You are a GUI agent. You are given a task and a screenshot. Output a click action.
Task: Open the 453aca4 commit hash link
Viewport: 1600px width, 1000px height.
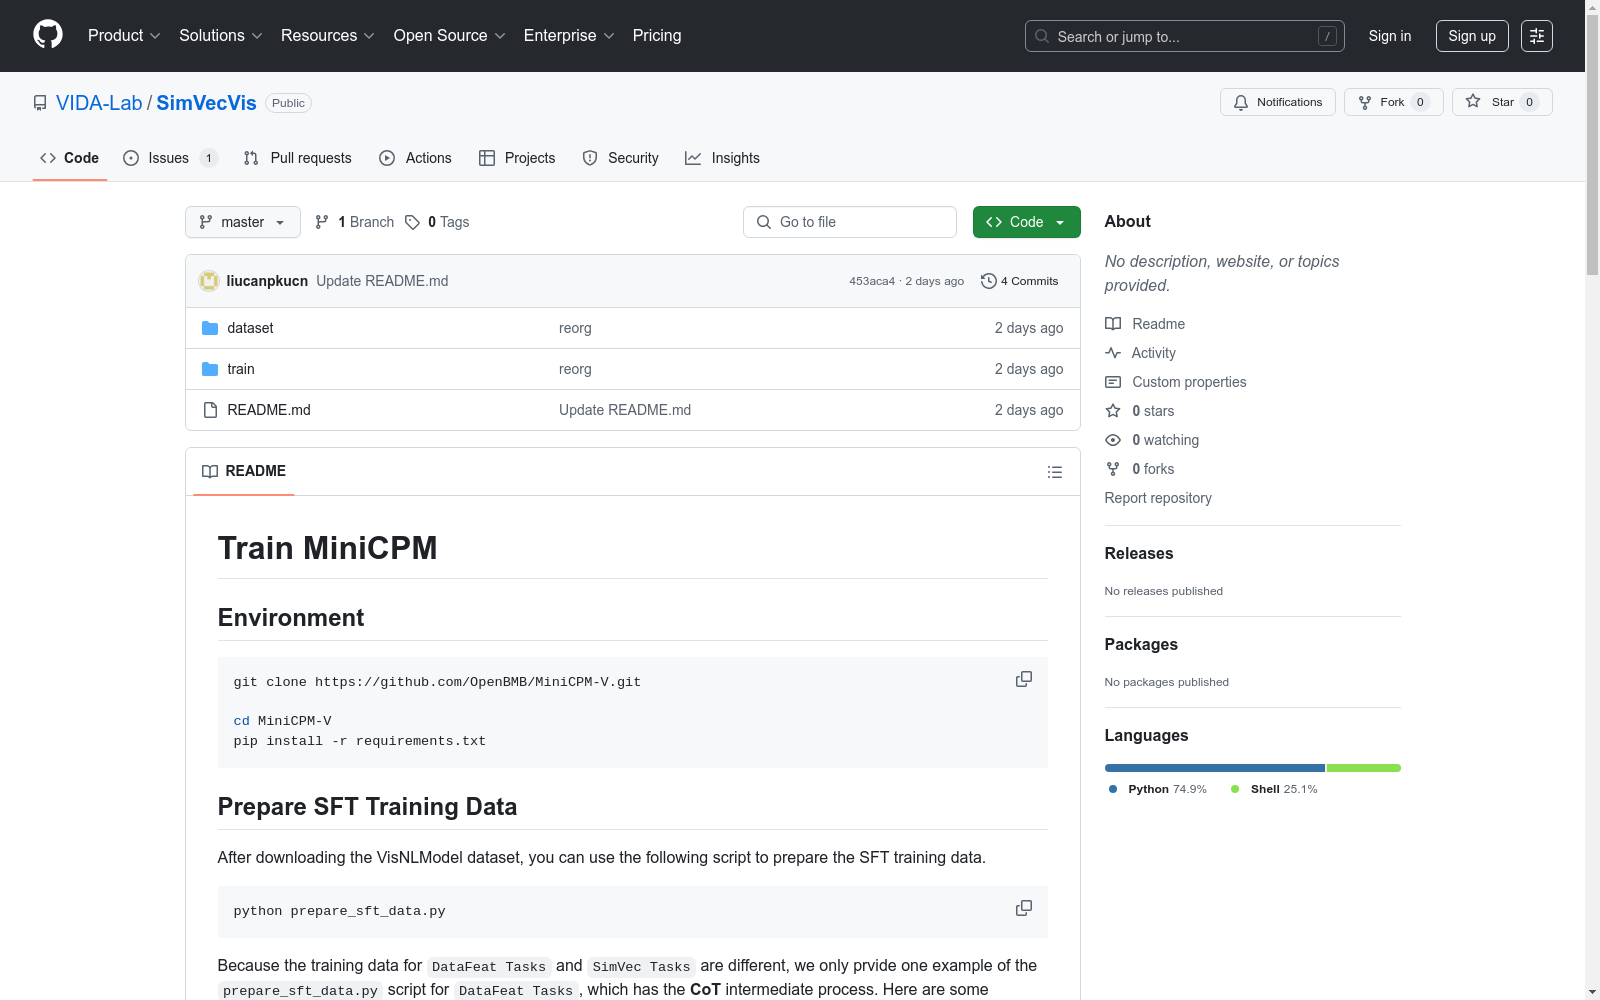(x=872, y=281)
